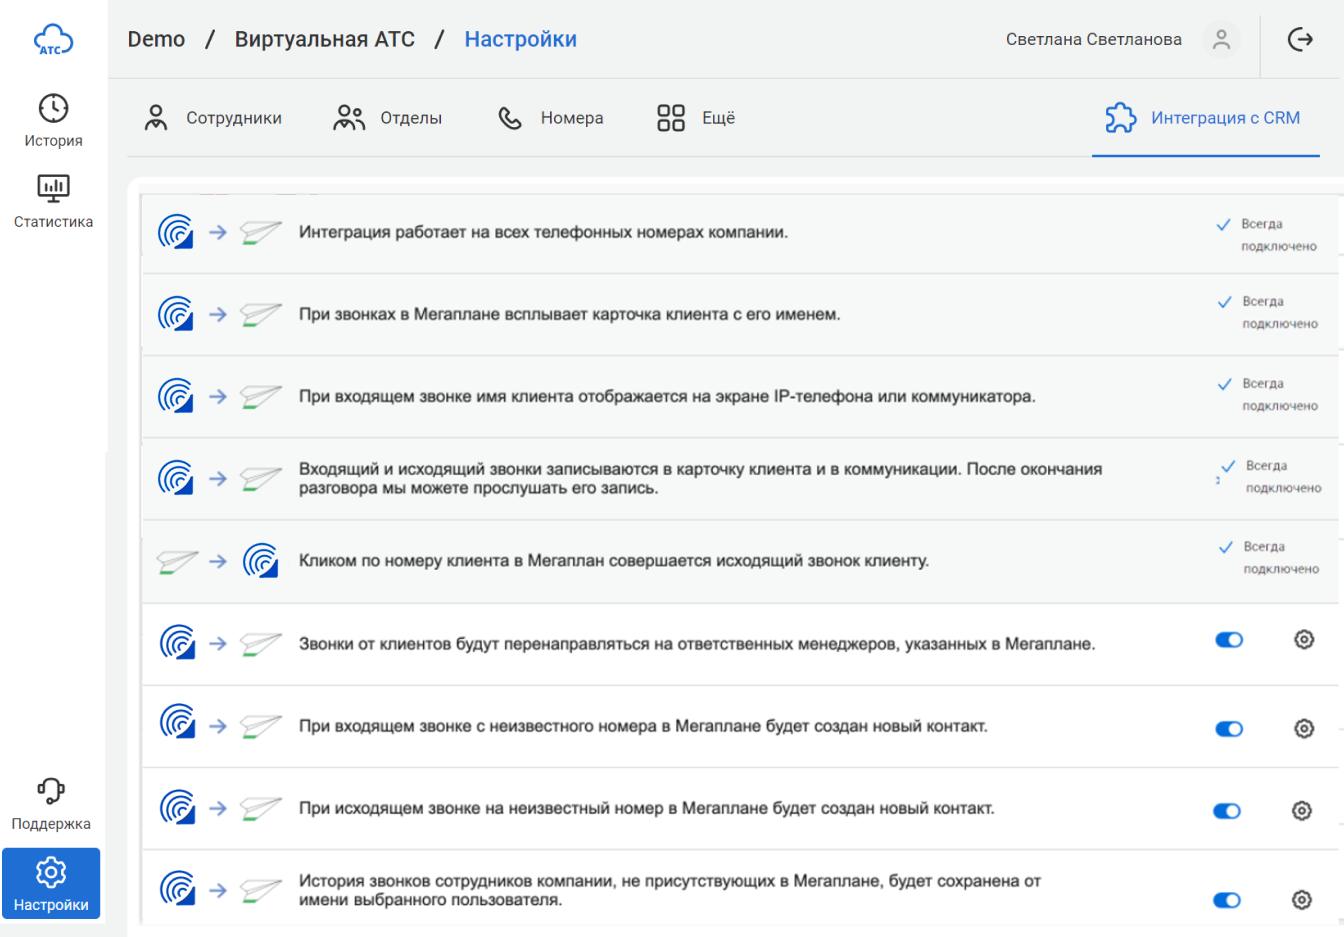
Task: Click text 'Интеграция работает на всех телефонных номерах'
Action: click(544, 232)
